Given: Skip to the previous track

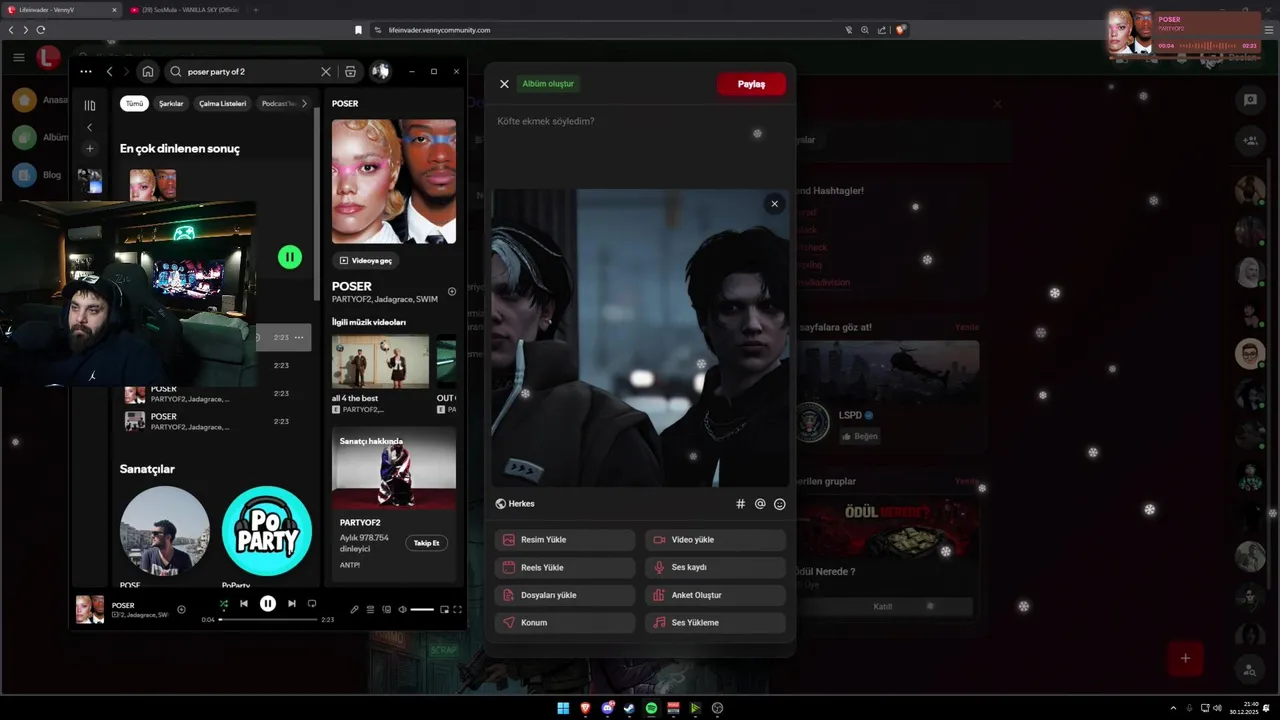Looking at the screenshot, I should click(244, 603).
